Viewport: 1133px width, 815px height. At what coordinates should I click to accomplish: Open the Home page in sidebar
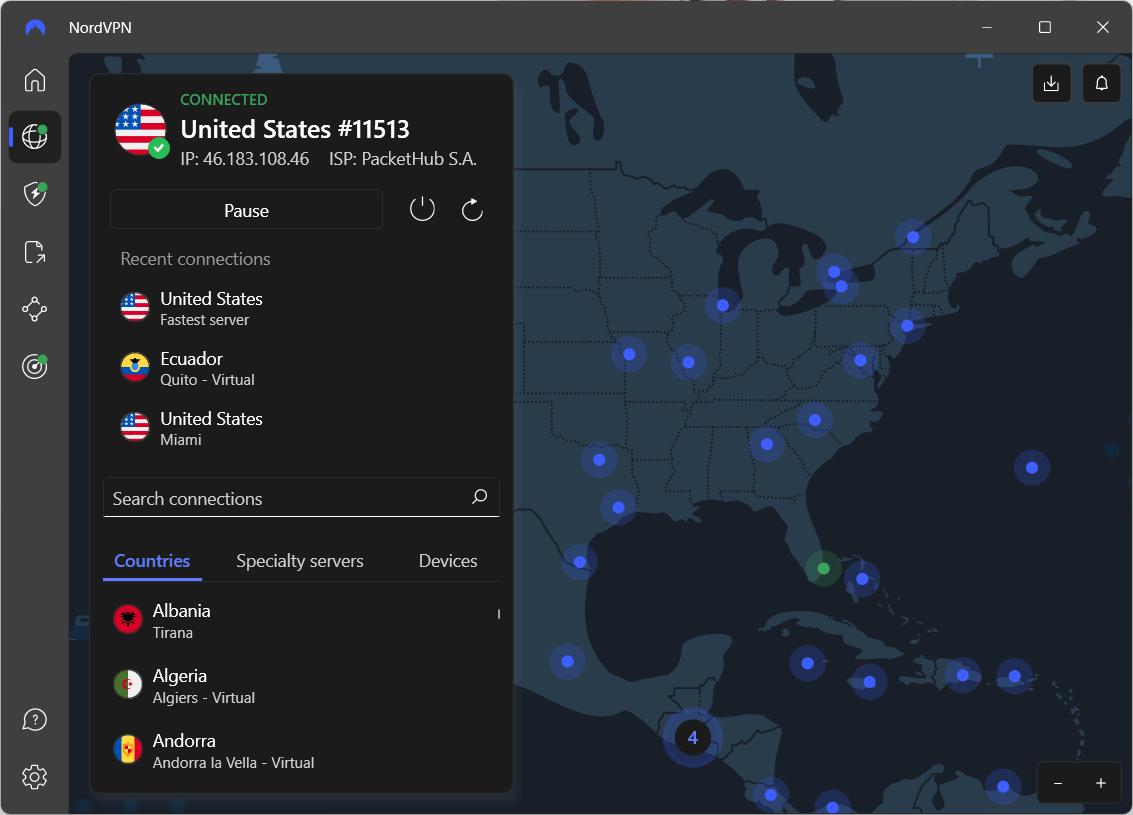[35, 80]
